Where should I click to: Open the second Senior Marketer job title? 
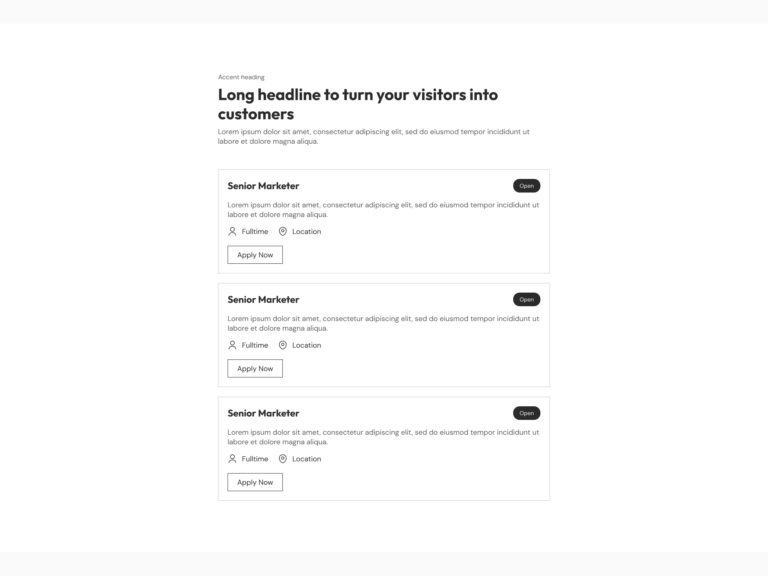[x=263, y=300]
